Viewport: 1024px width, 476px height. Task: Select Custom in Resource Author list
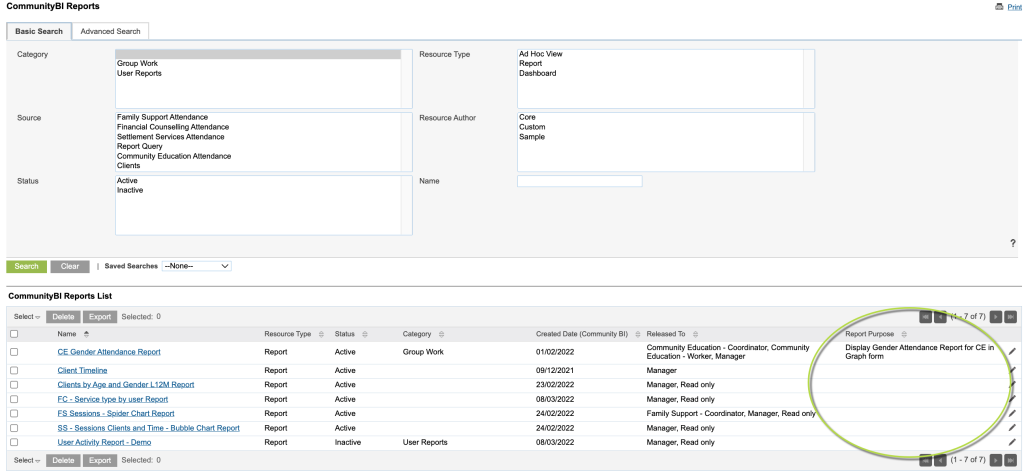click(x=660, y=127)
